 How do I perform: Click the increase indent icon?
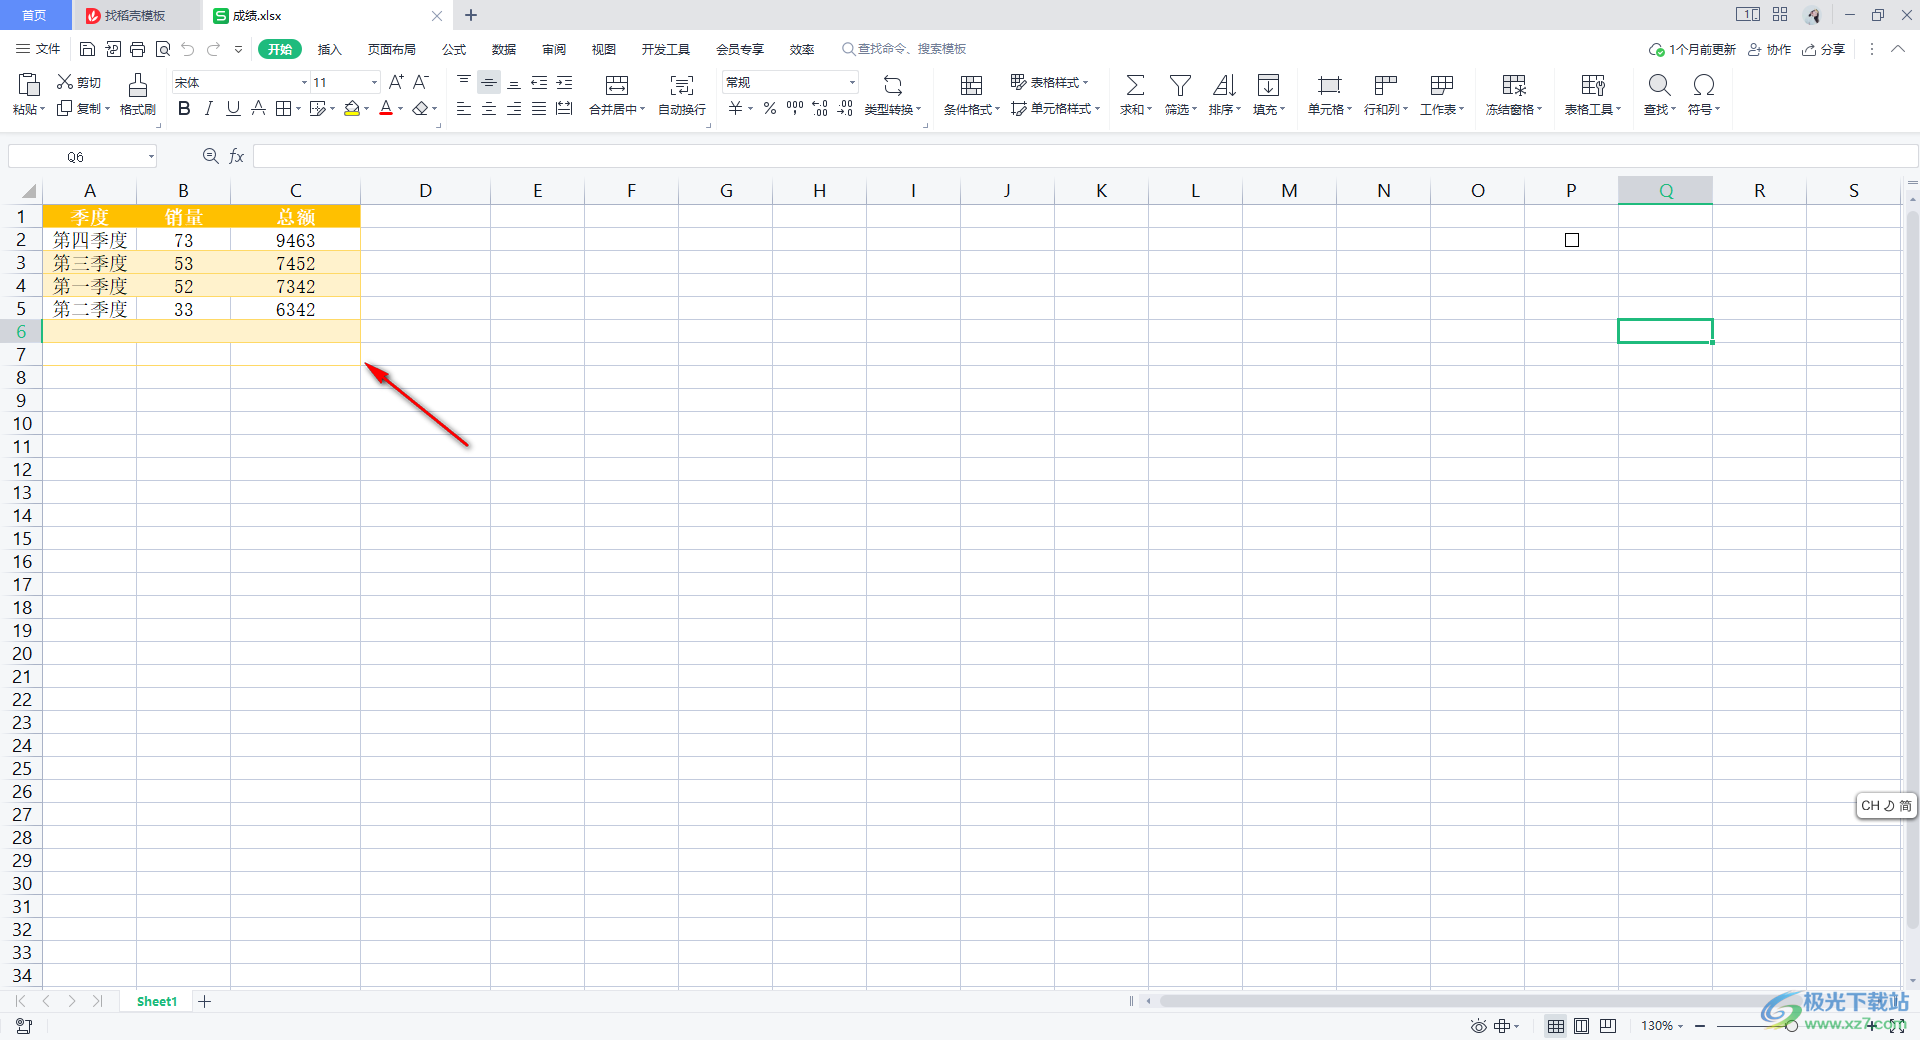pyautogui.click(x=564, y=82)
